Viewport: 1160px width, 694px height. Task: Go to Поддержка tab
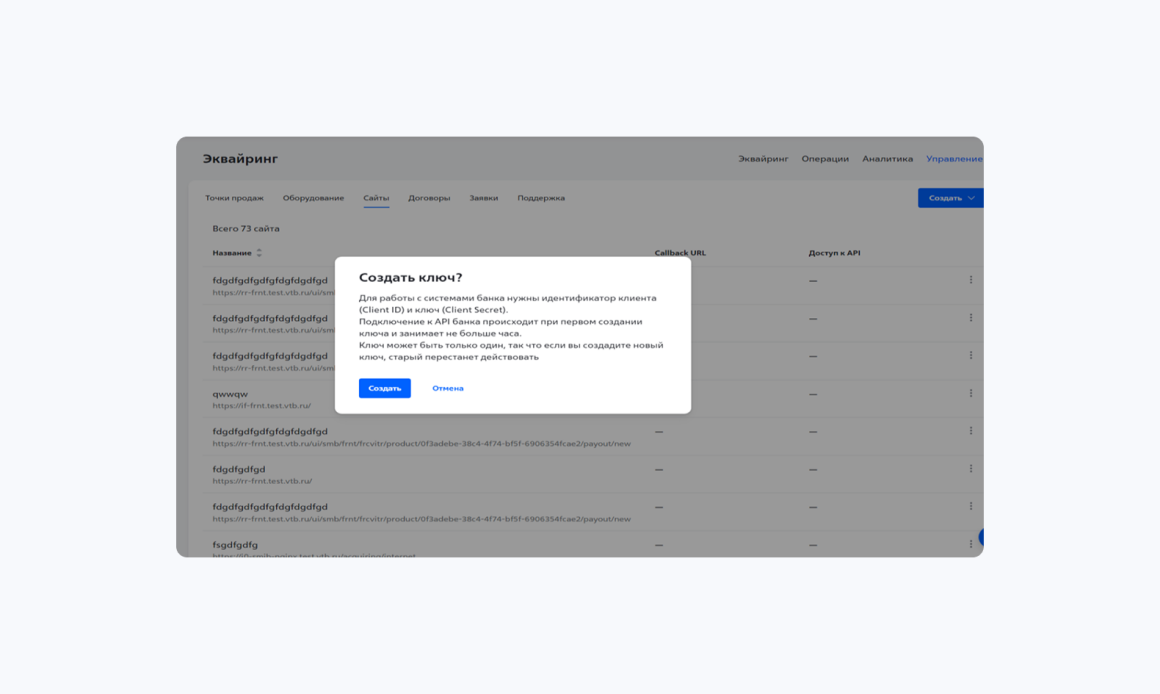(x=541, y=198)
